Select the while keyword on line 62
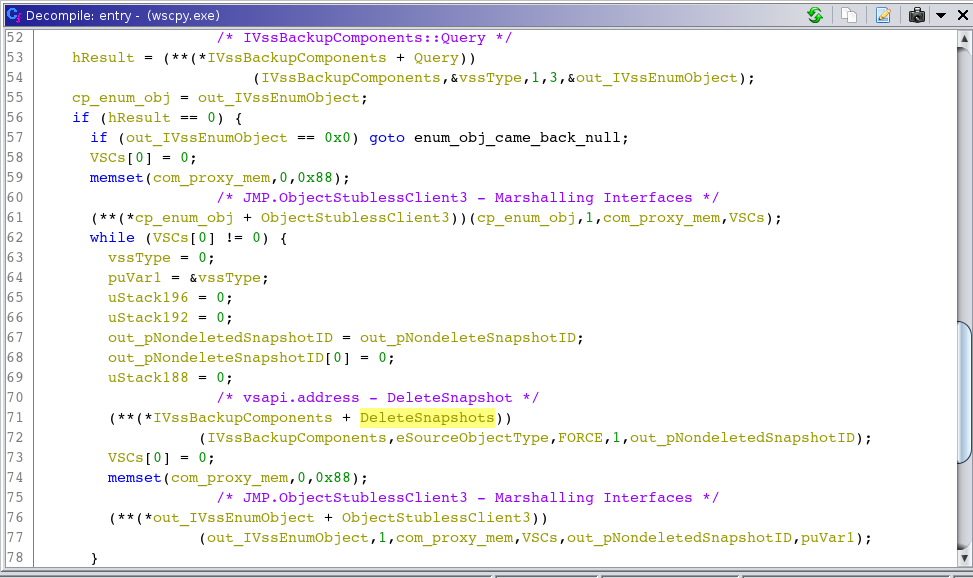Screen dimensions: 973x578 [112, 238]
